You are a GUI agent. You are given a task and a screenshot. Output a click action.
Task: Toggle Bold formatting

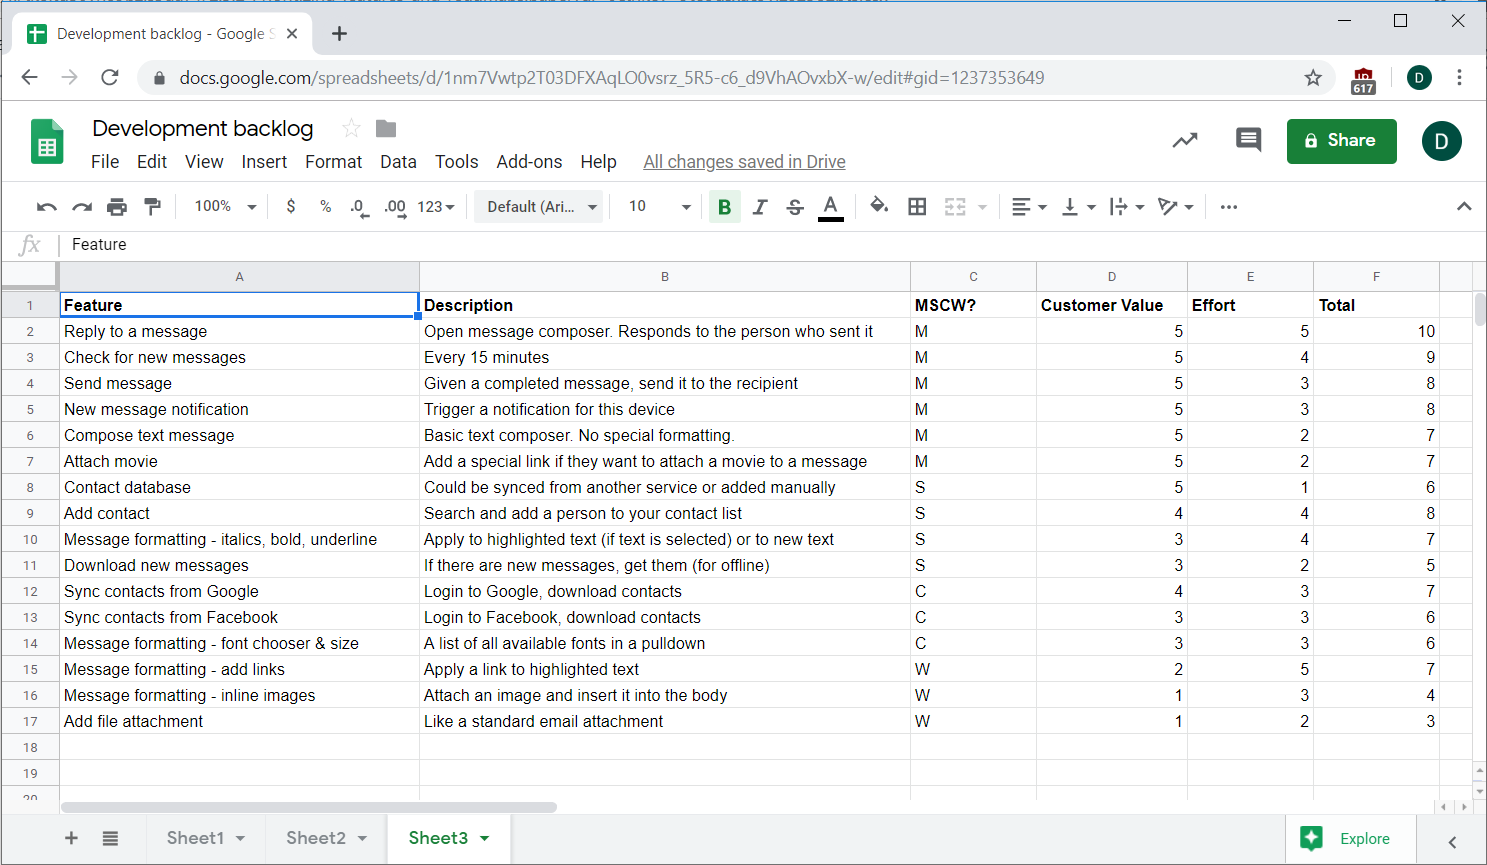(725, 207)
